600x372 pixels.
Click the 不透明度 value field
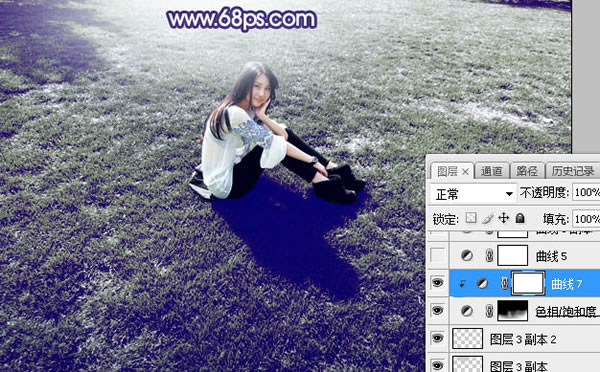coord(586,193)
